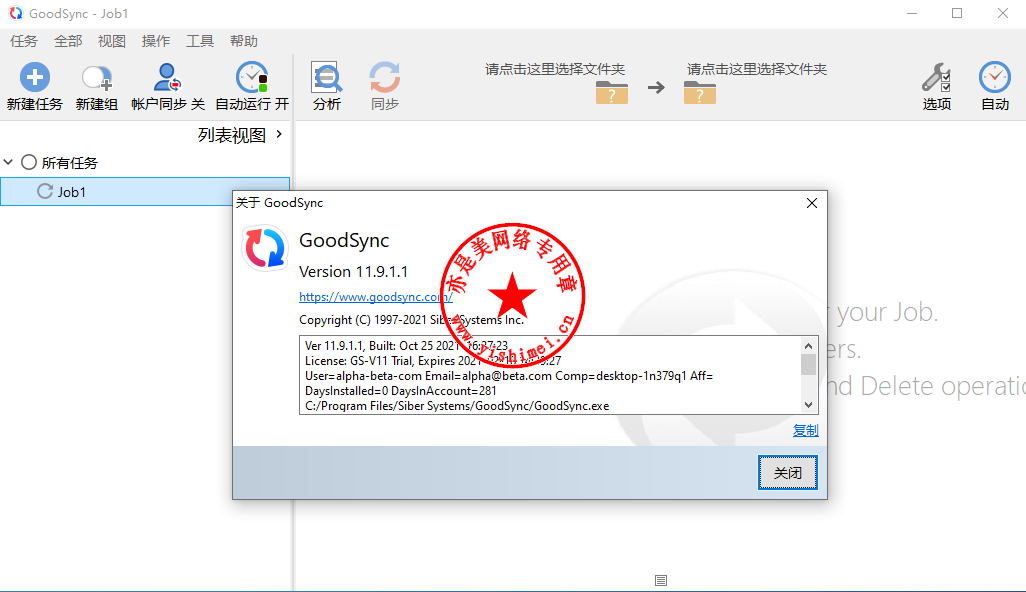Maximize the GoodSync window
The image size is (1026, 592).
957,13
